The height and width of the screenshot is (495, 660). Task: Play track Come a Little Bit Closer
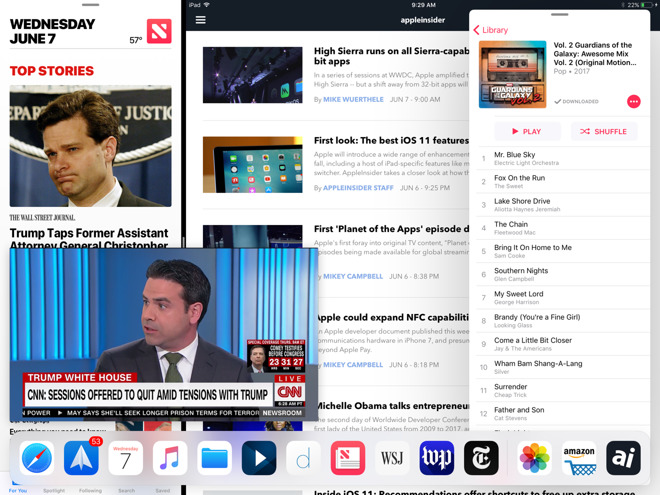coord(563,343)
